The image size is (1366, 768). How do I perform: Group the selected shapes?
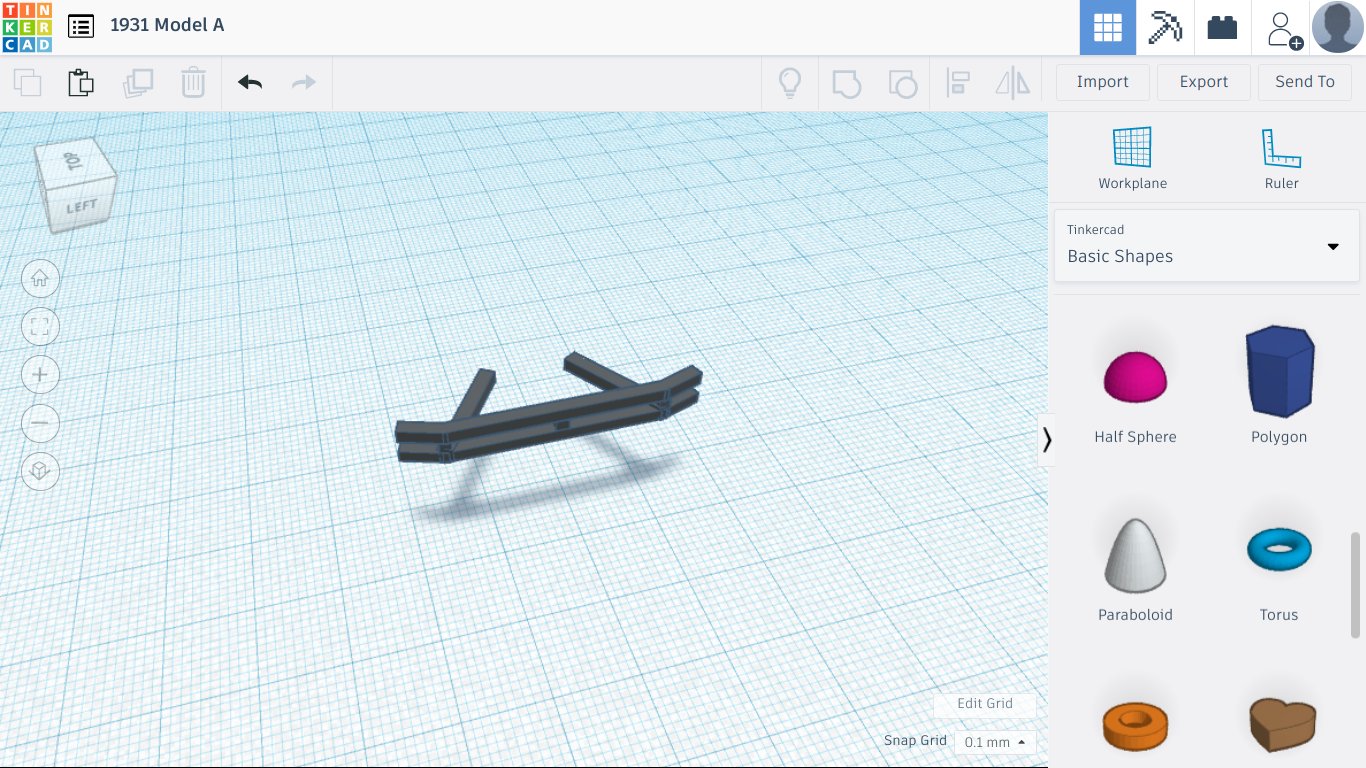coord(846,83)
